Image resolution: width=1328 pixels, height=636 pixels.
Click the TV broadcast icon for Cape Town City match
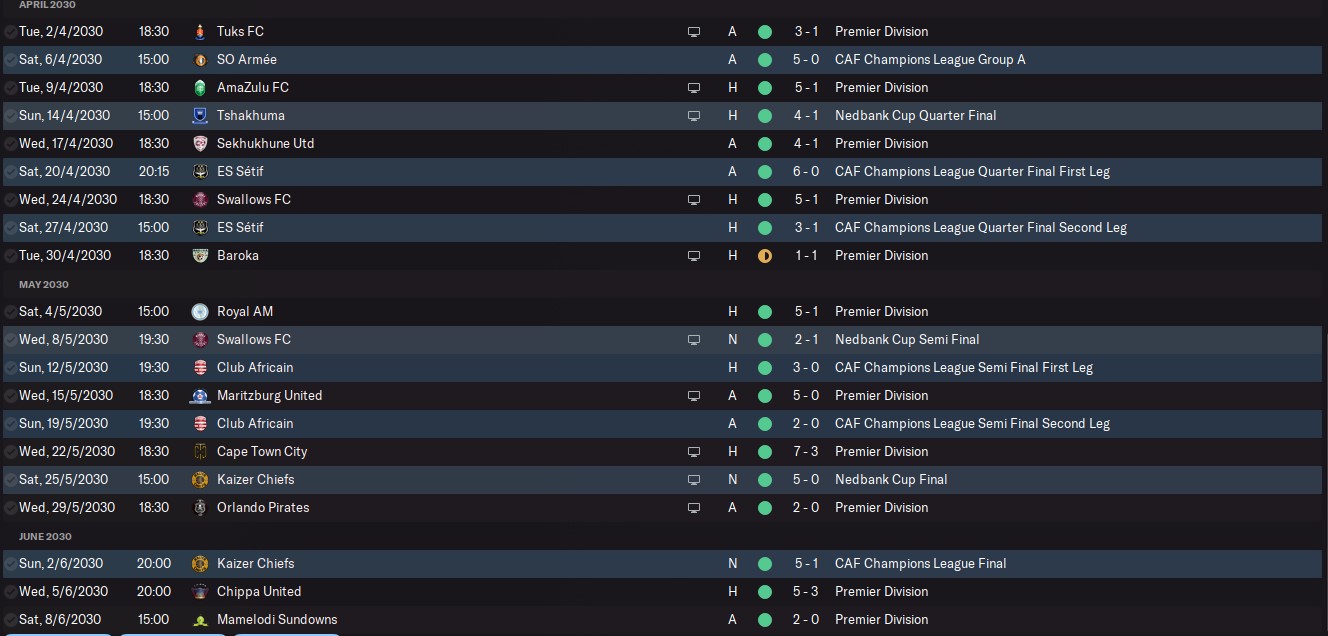point(694,452)
